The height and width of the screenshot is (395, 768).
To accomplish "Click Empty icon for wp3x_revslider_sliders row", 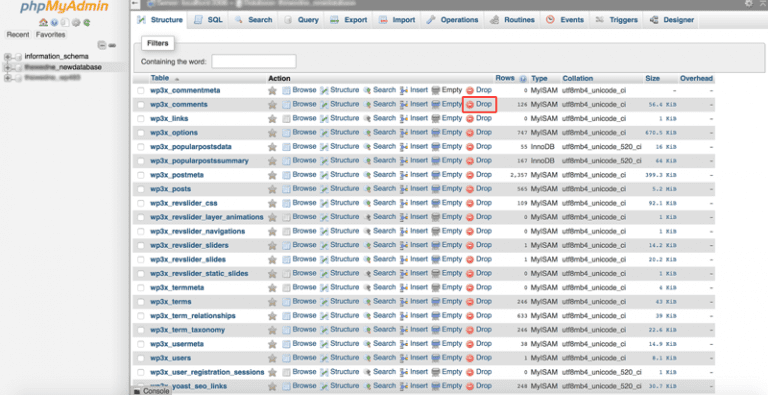I will (x=435, y=246).
